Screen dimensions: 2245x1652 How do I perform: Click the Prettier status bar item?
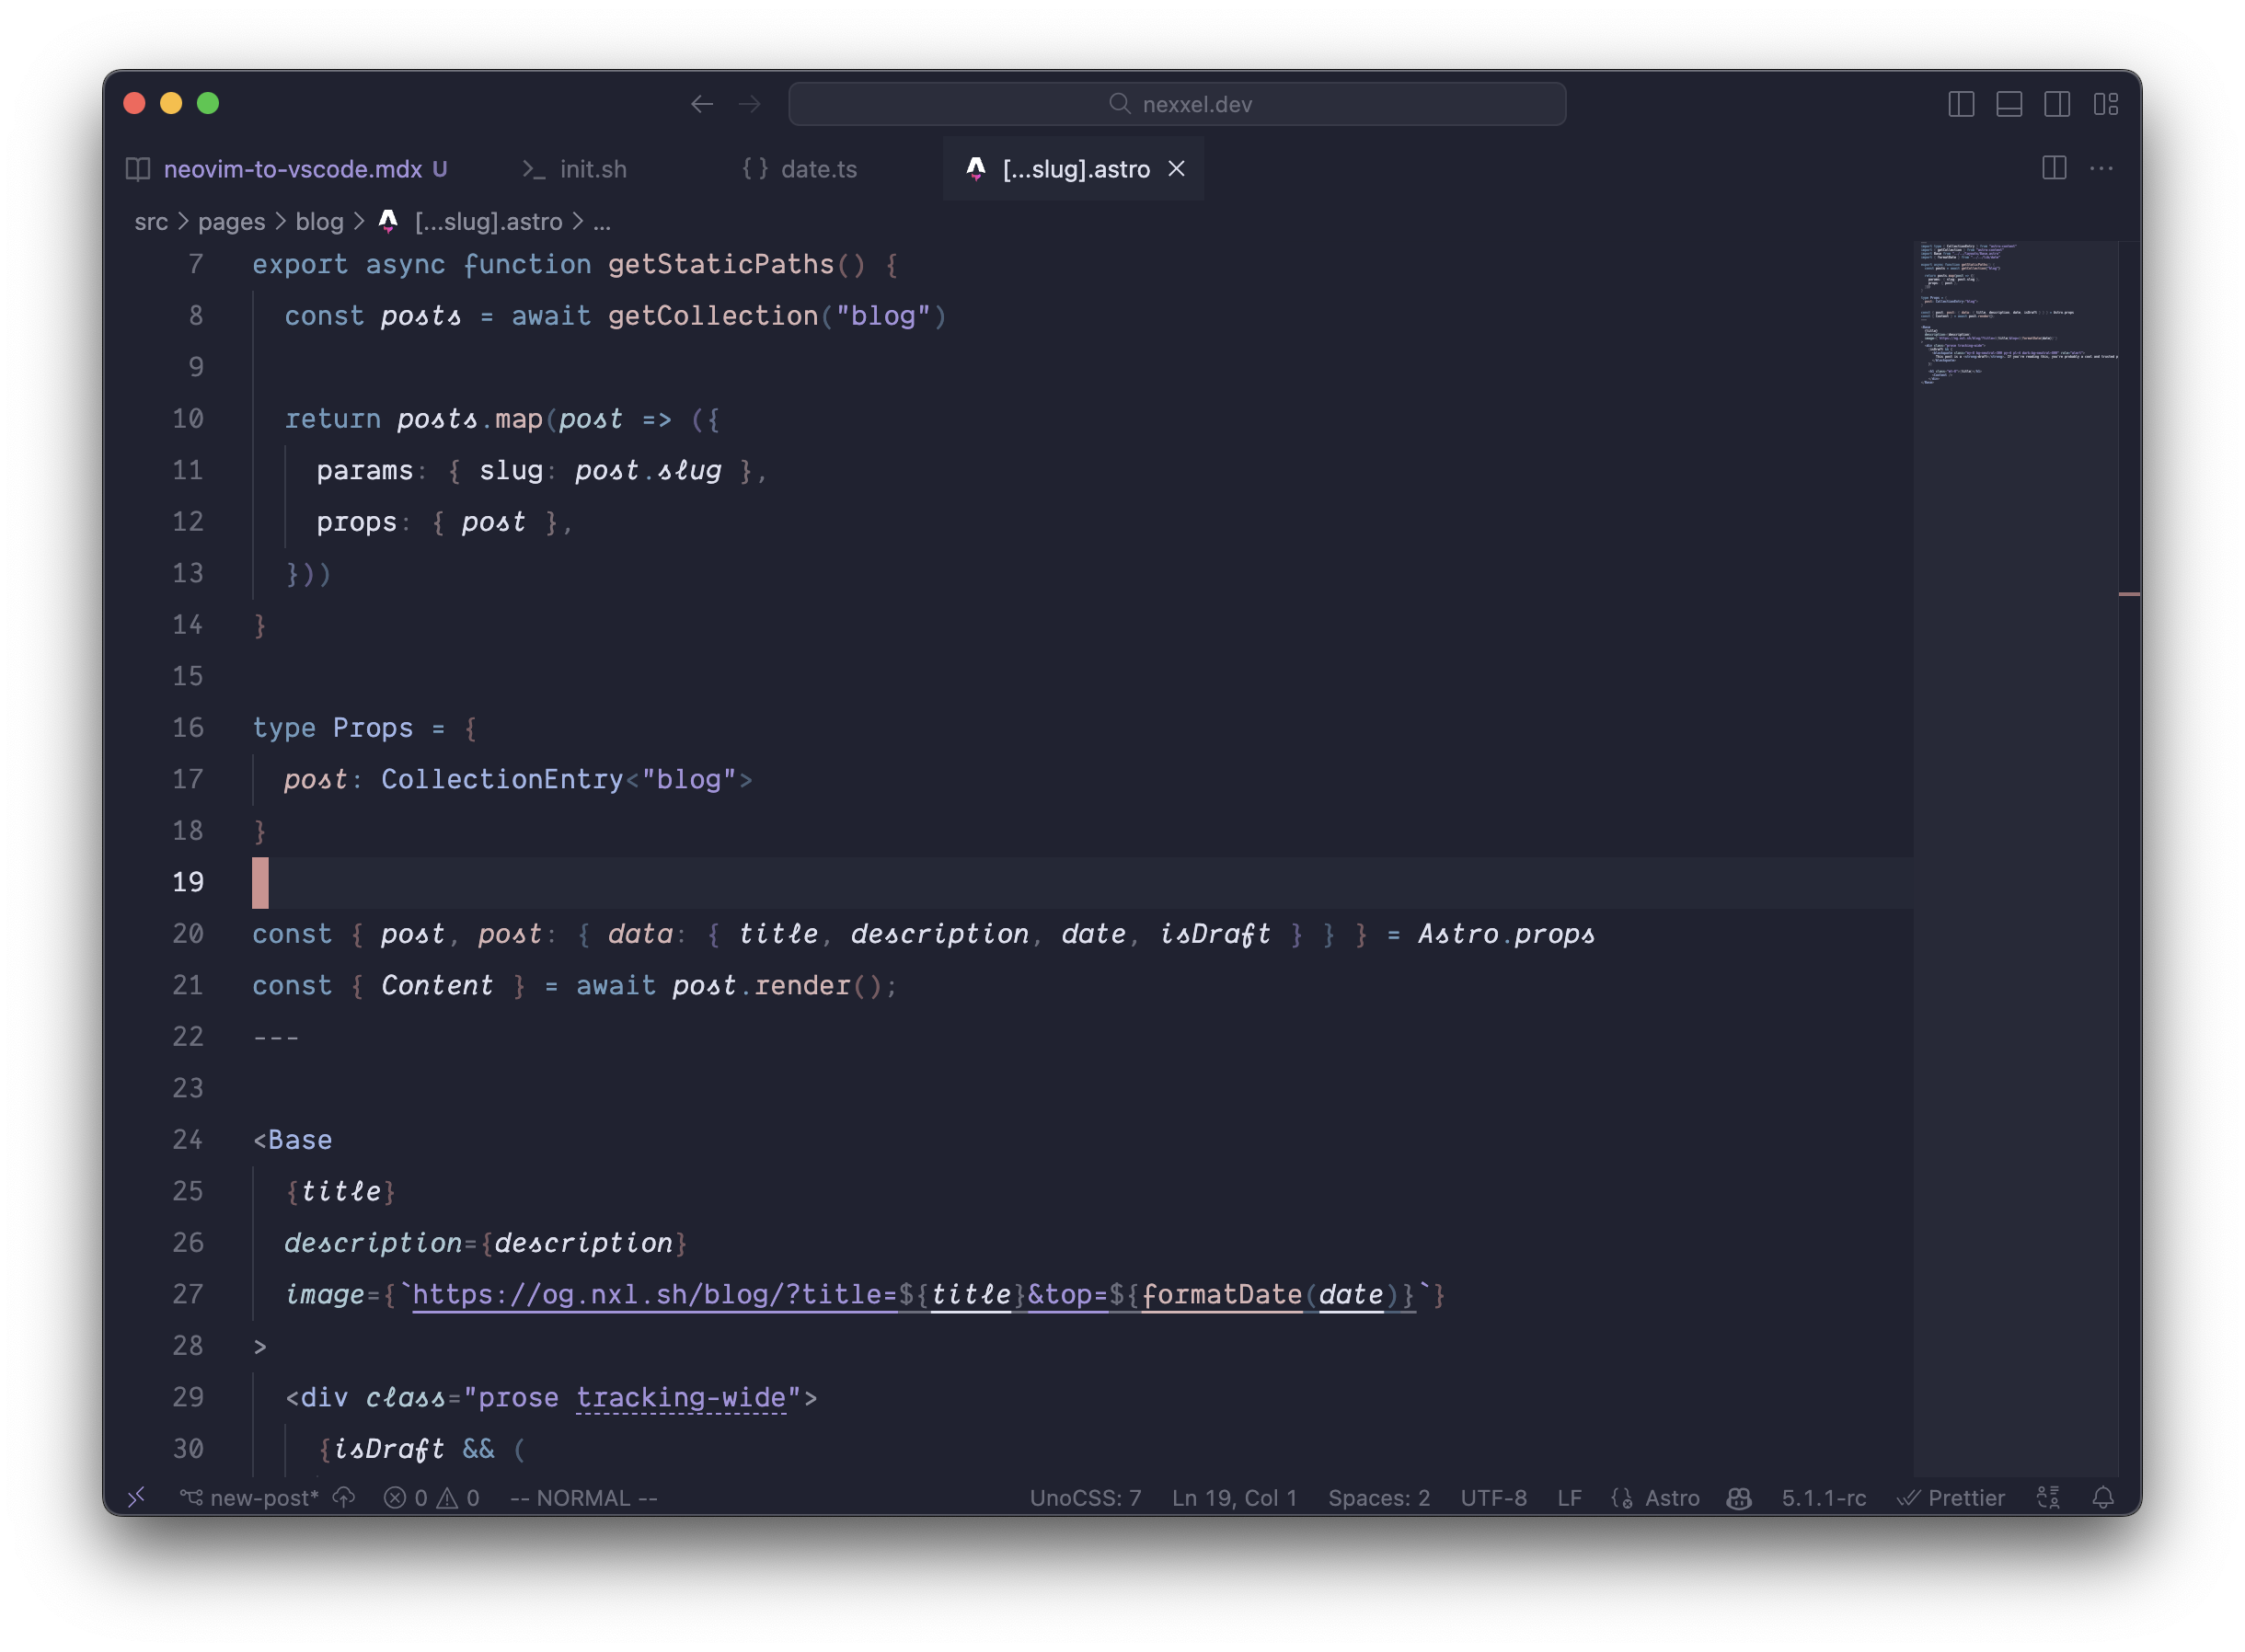pyautogui.click(x=1950, y=1497)
